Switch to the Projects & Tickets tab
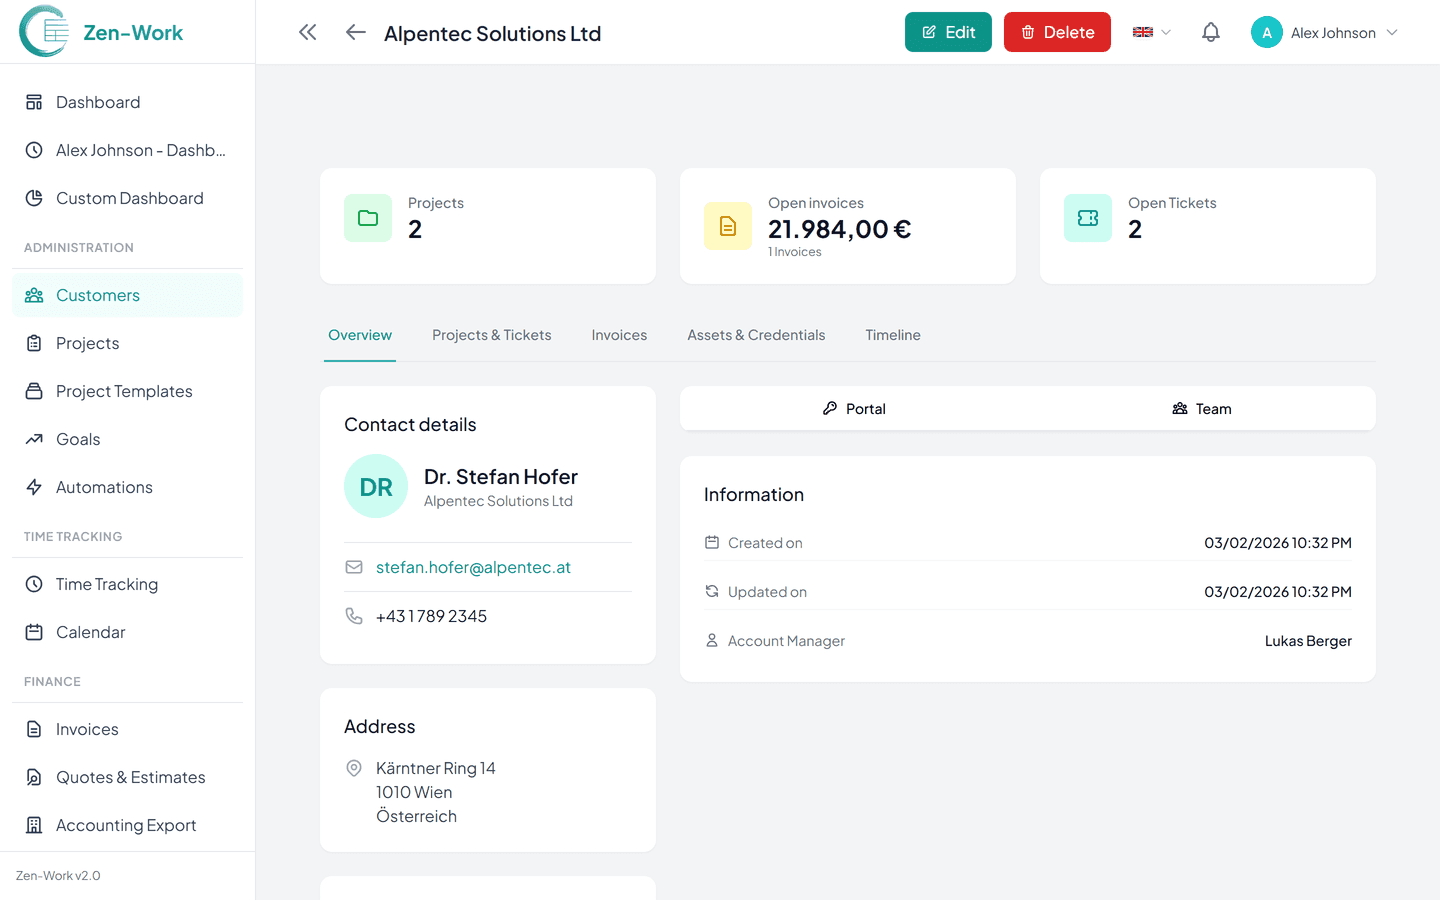Screen dimensions: 1440x900 coord(491,335)
